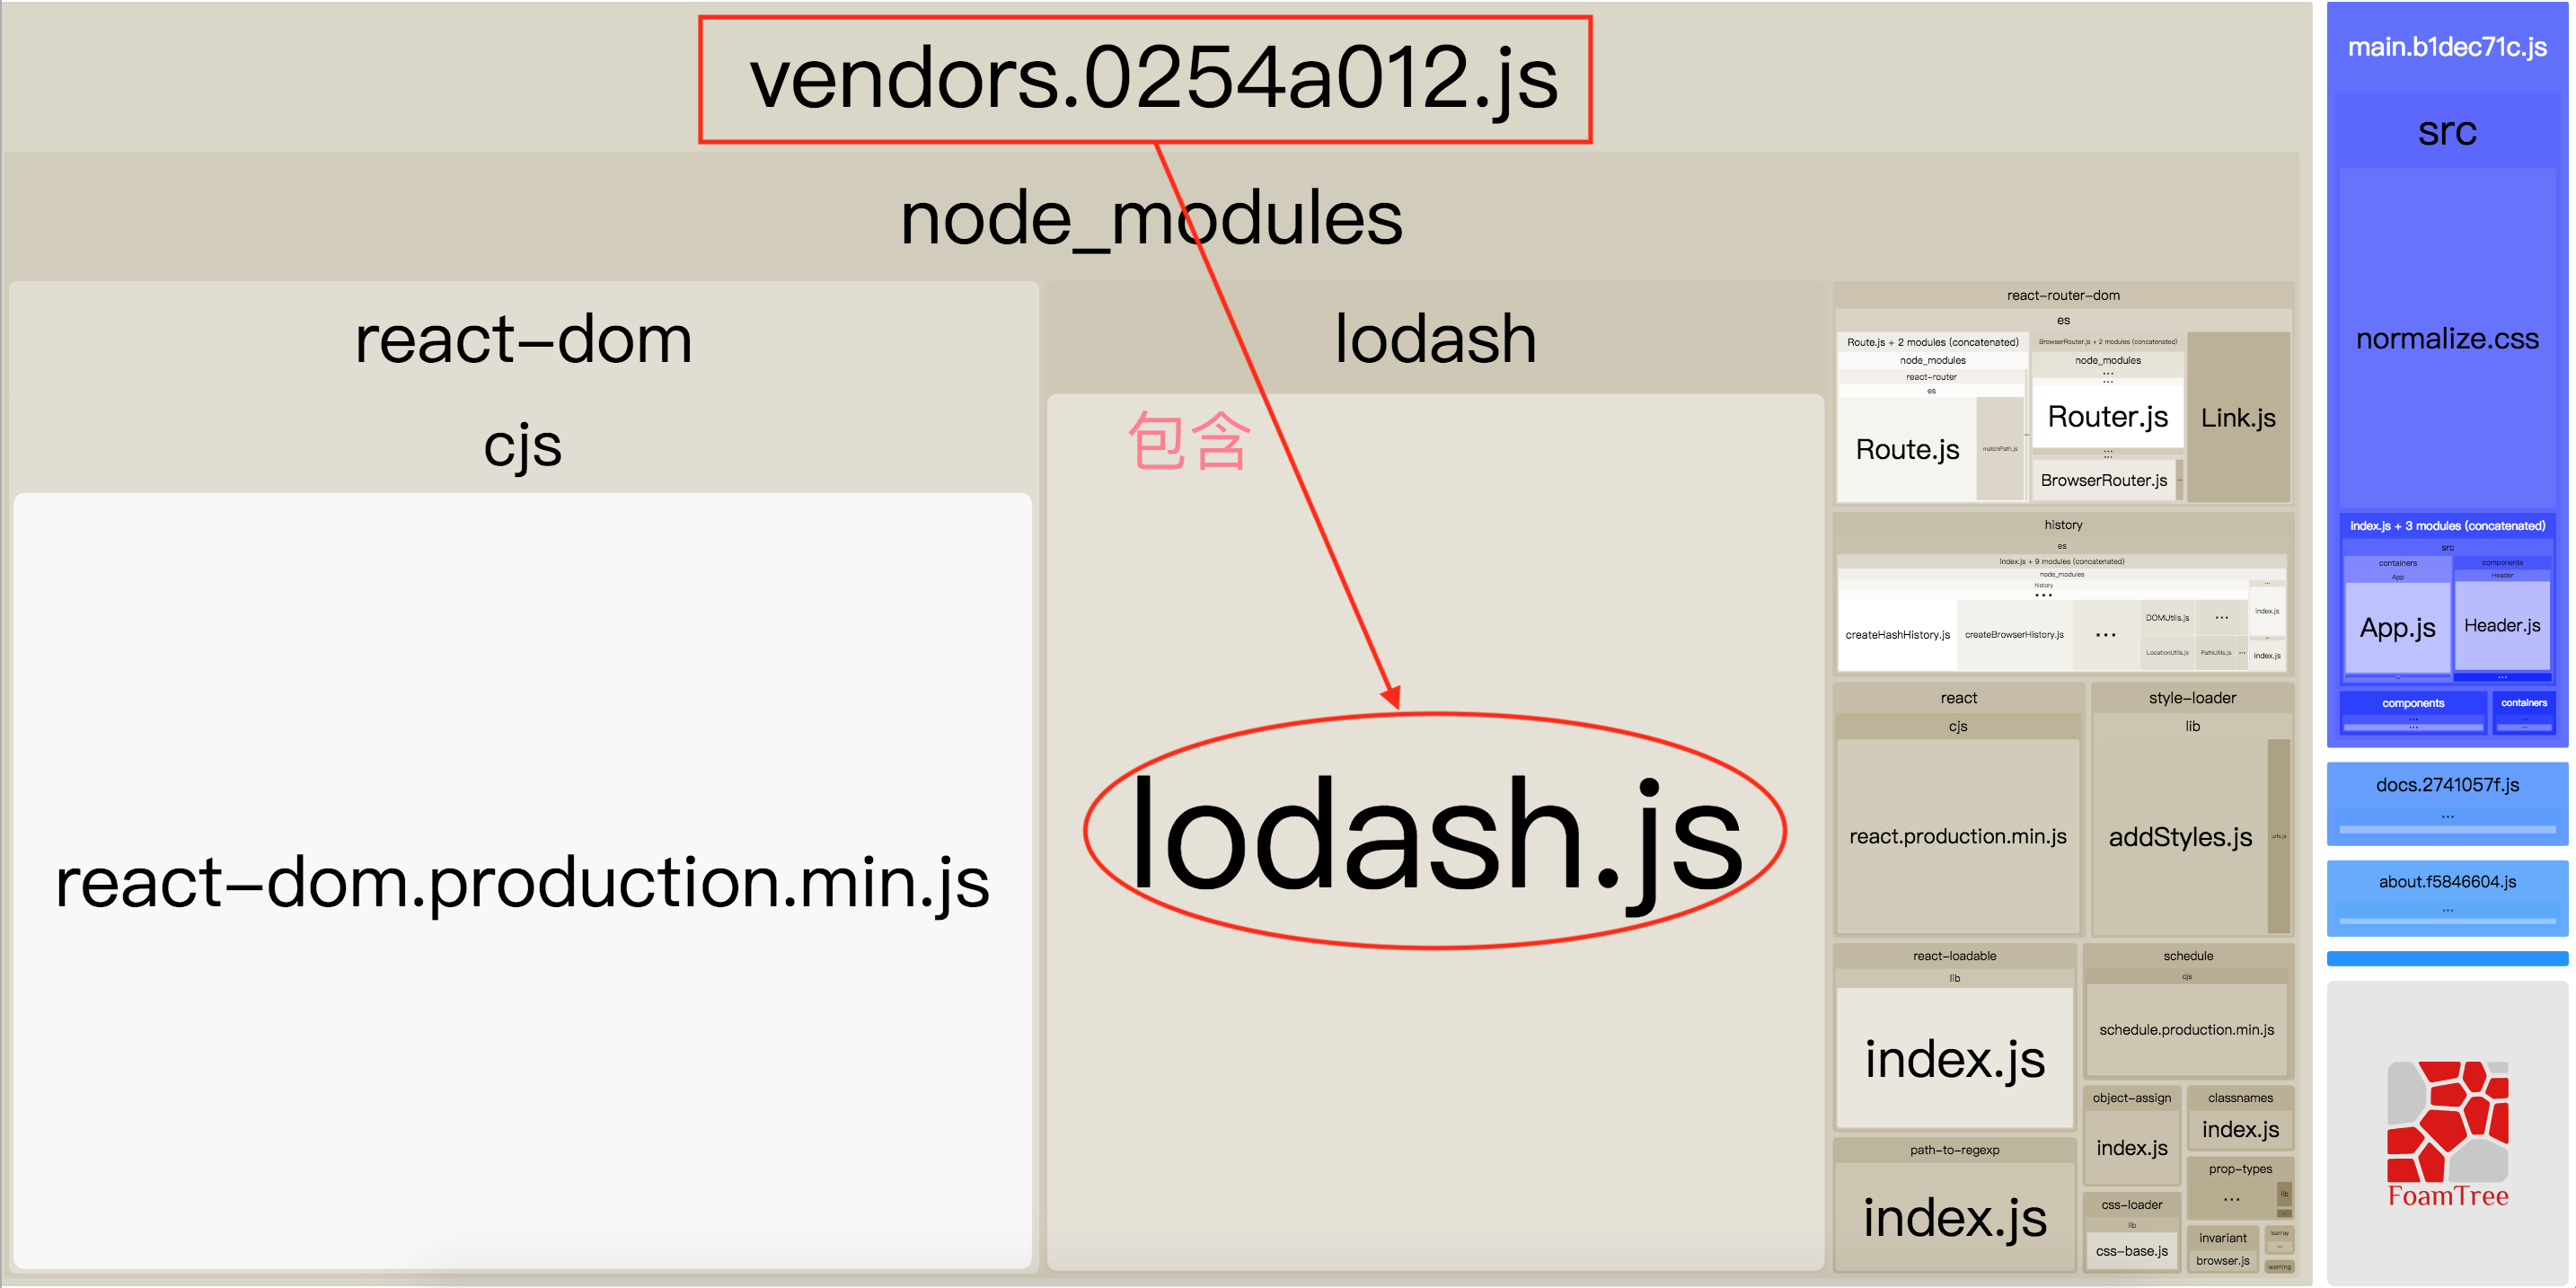Image resolution: width=2576 pixels, height=1288 pixels.
Task: Select the schedule.production.min.js cell
Action: click(x=2186, y=1030)
